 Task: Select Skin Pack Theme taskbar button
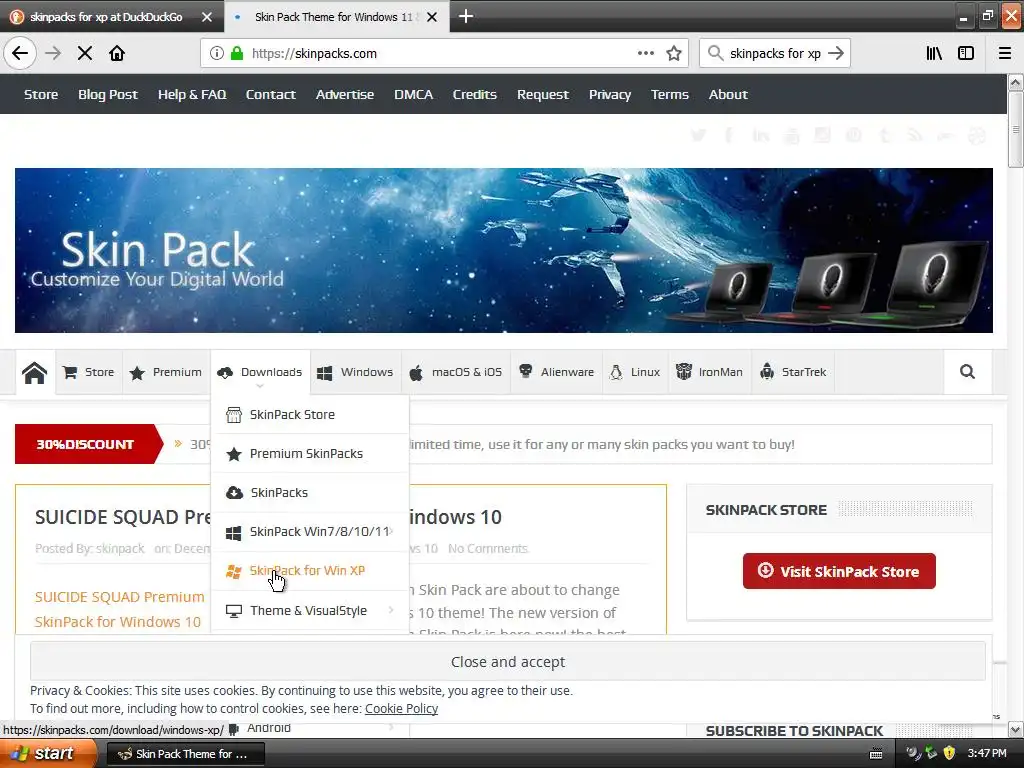pos(185,754)
